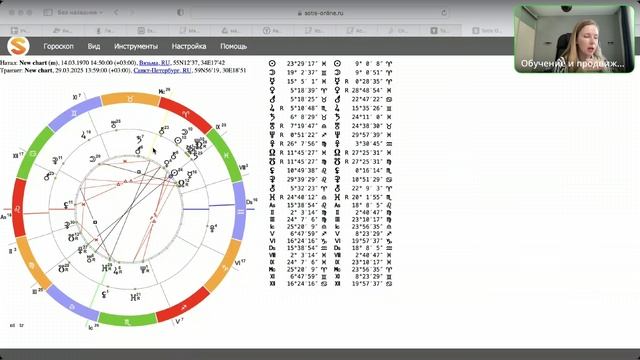The image size is (640, 360).
Task: Click the sotis-online.ru address bar
Action: pos(320,13)
